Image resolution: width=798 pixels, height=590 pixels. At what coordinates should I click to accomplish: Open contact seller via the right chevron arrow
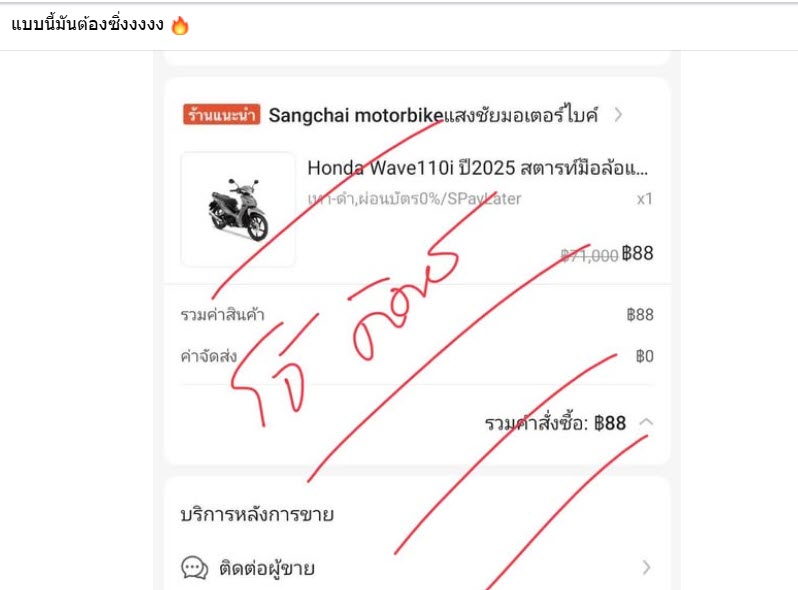pyautogui.click(x=646, y=567)
